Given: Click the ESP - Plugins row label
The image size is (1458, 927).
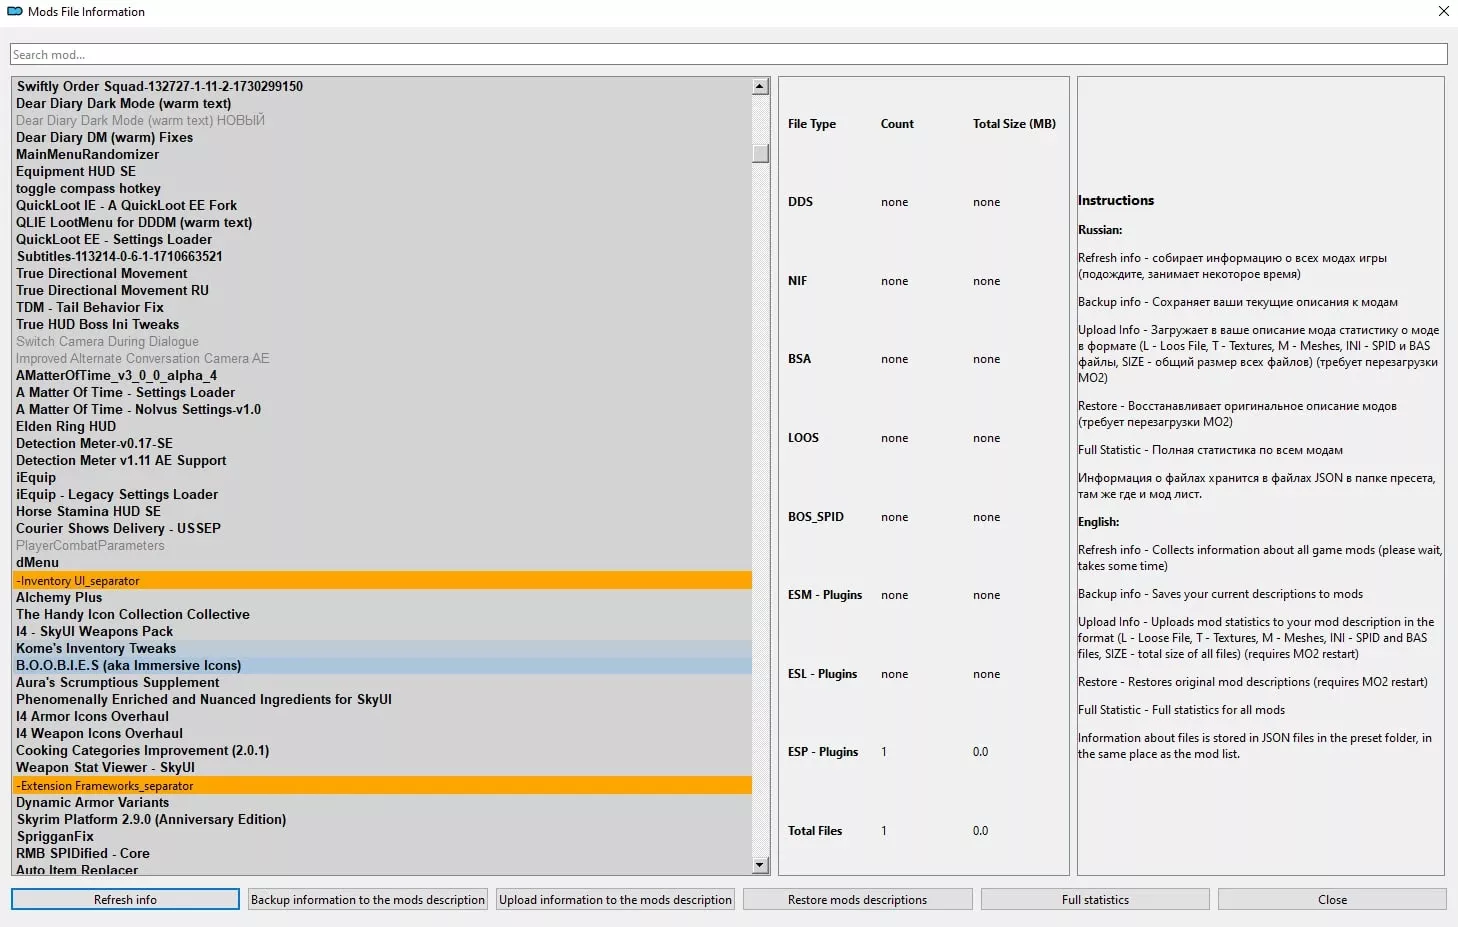Looking at the screenshot, I should tap(823, 752).
